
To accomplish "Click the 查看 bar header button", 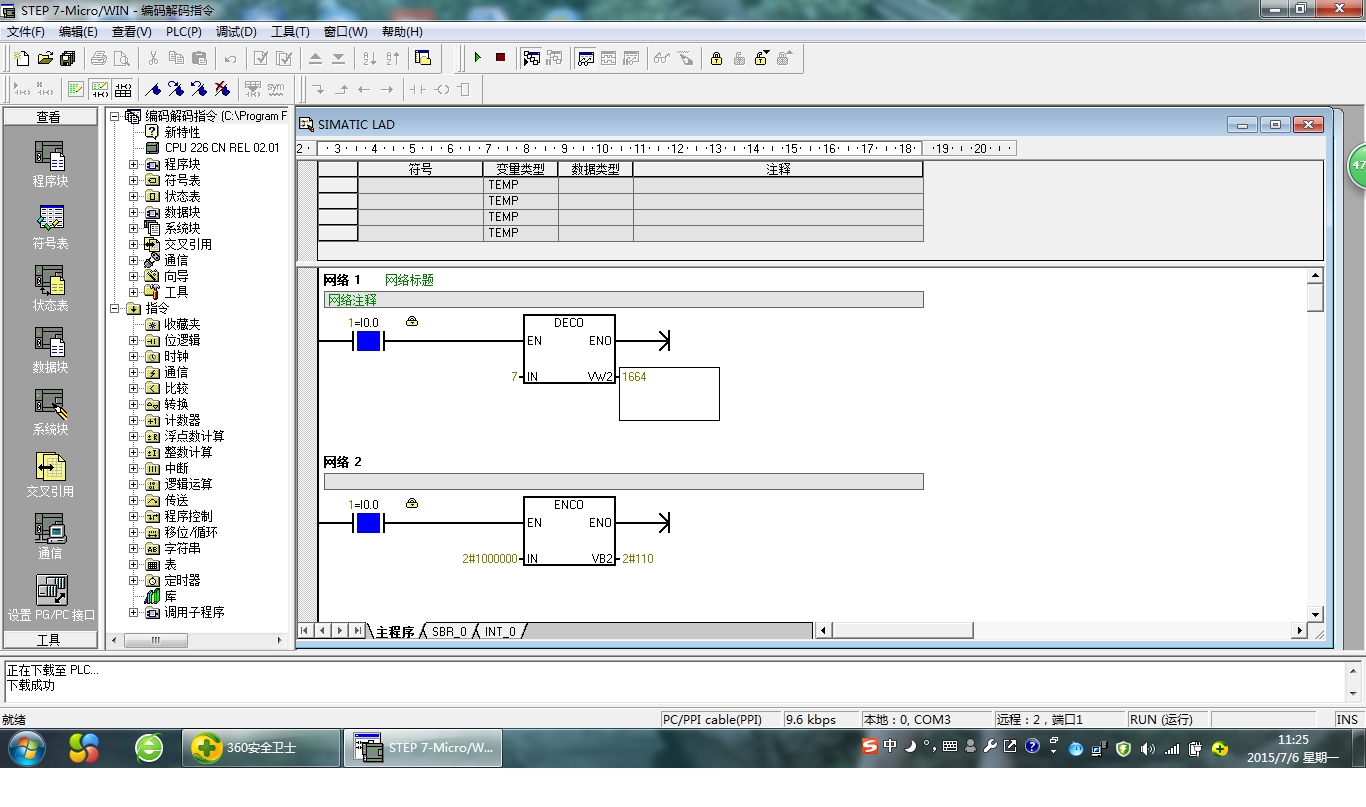I will [x=49, y=117].
